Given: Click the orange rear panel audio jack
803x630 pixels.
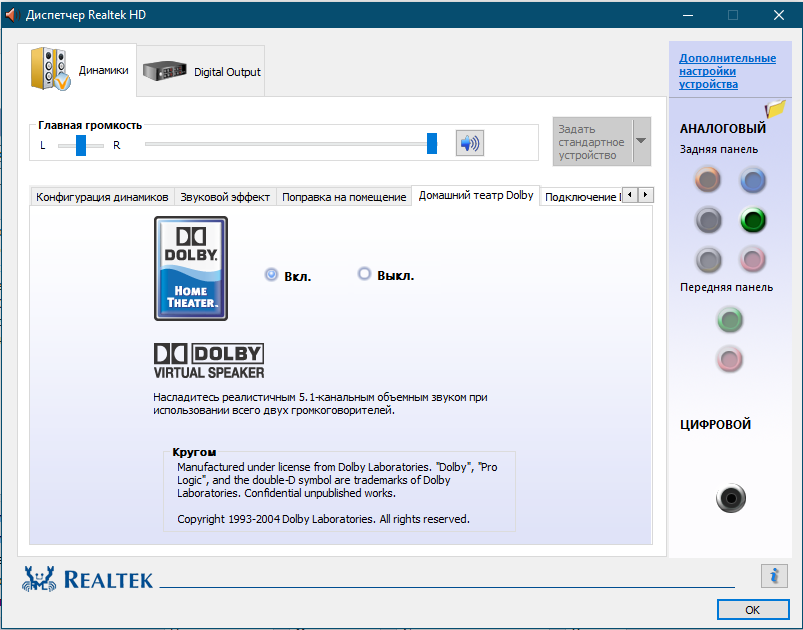Looking at the screenshot, I should (708, 180).
